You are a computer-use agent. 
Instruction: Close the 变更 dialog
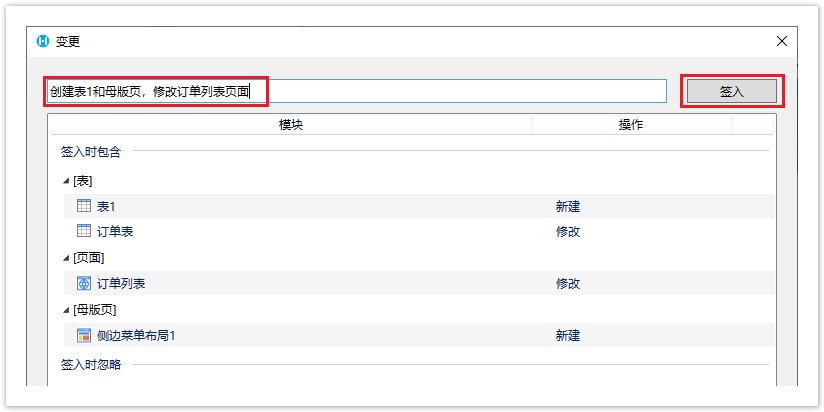click(781, 41)
